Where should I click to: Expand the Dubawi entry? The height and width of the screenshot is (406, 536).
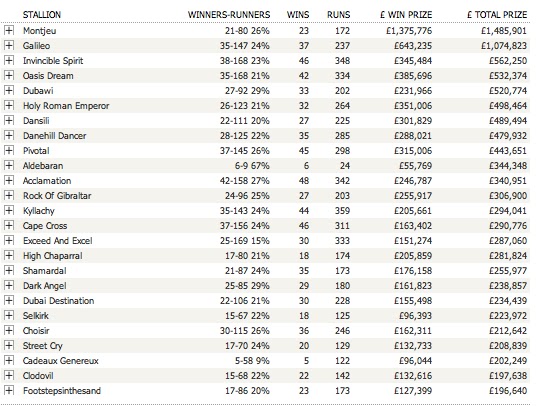point(9,91)
